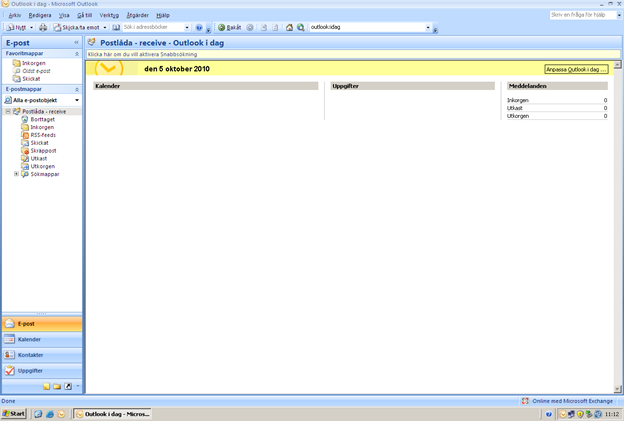Click the Snabbsökning activation info bar

353,54
